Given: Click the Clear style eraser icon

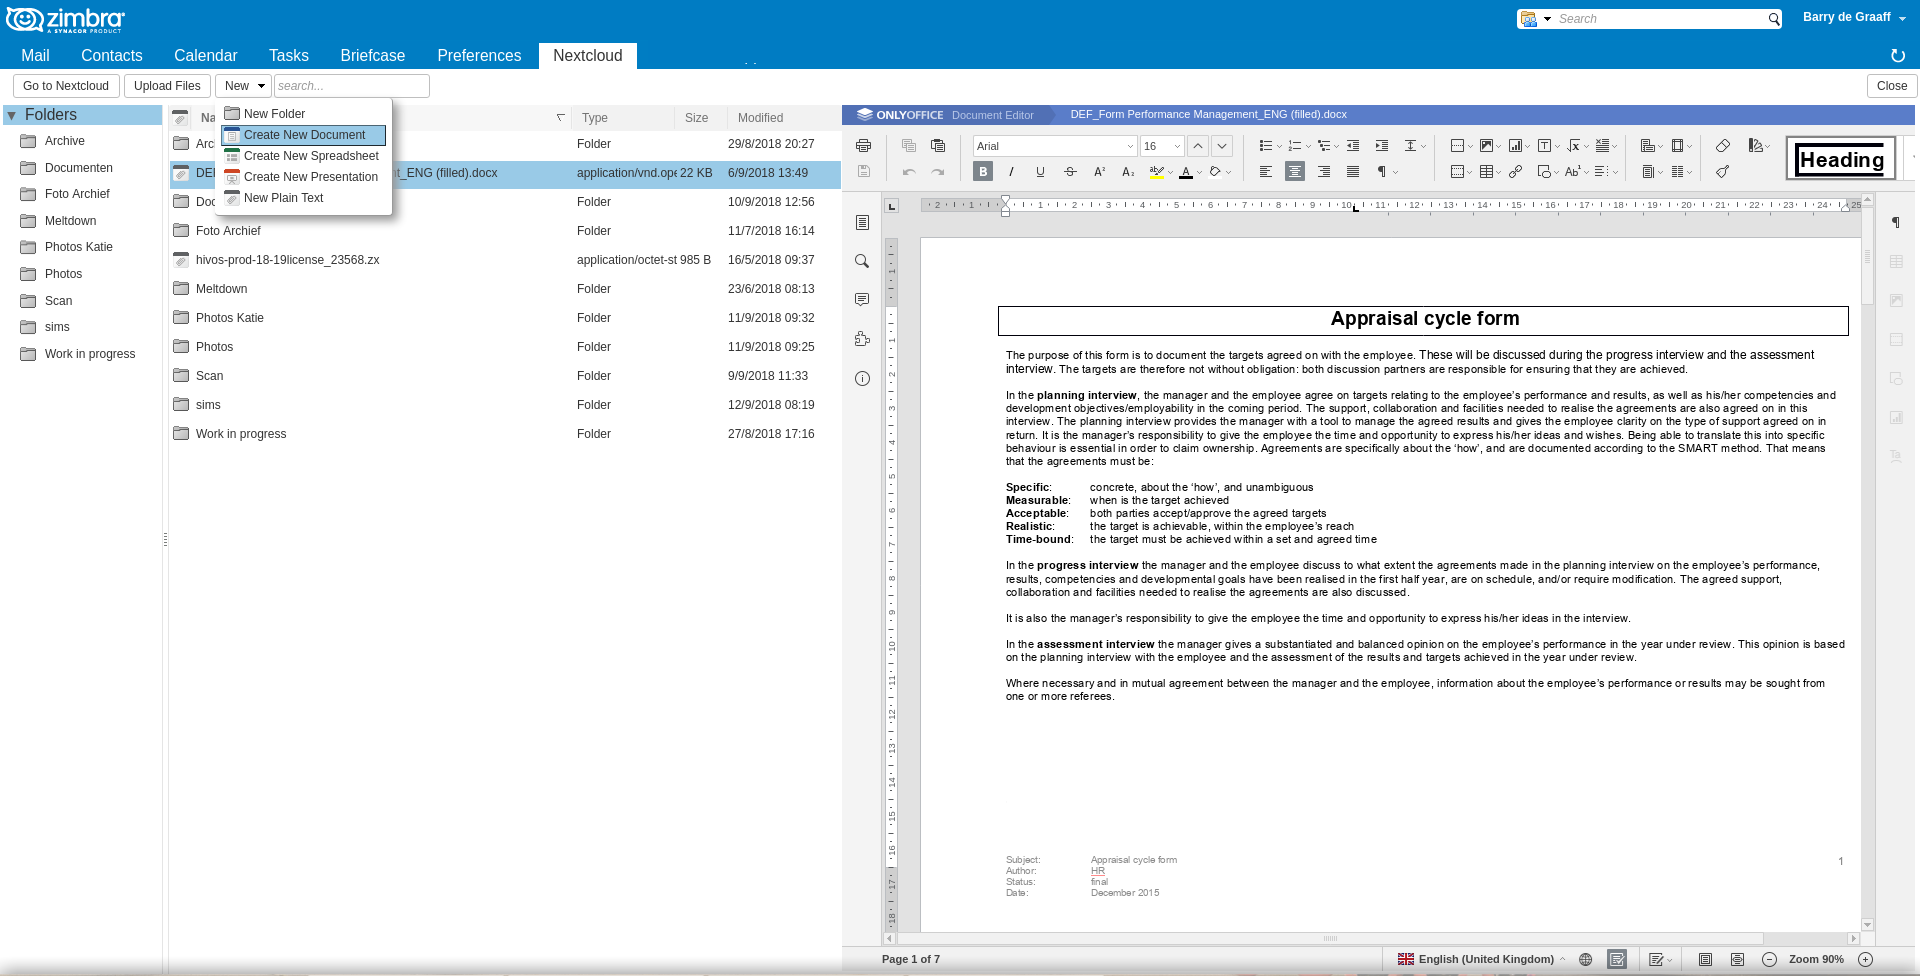Looking at the screenshot, I should click(1722, 146).
